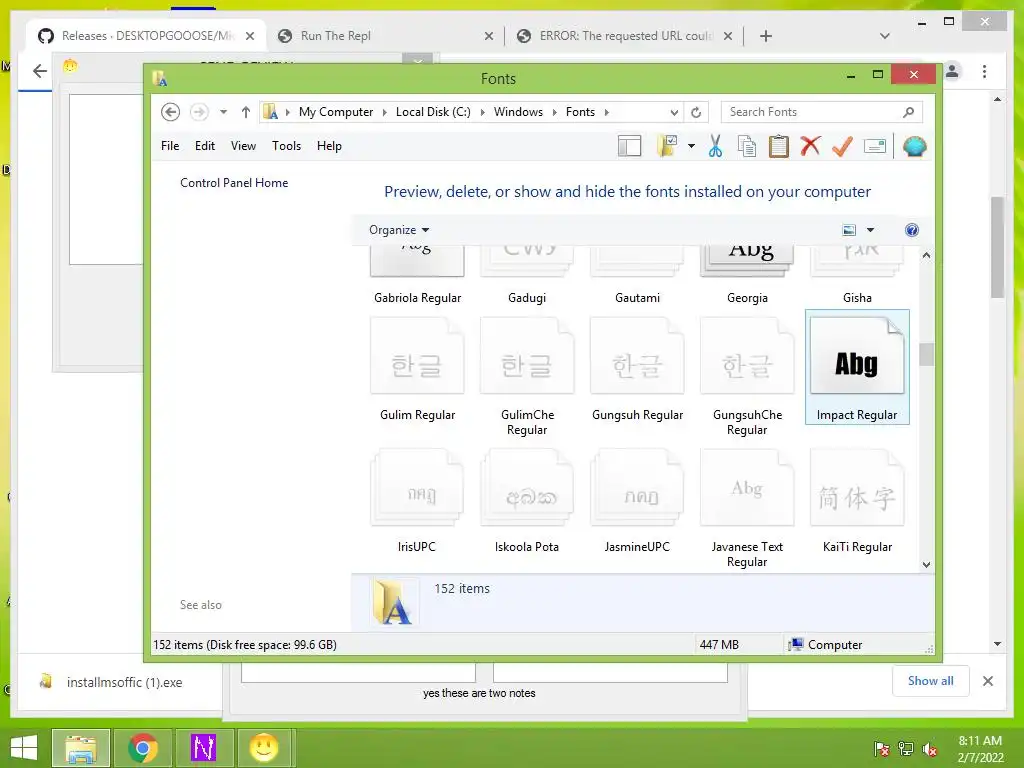This screenshot has width=1024, height=768.
Task: Open File Explorer from taskbar
Action: 81,748
